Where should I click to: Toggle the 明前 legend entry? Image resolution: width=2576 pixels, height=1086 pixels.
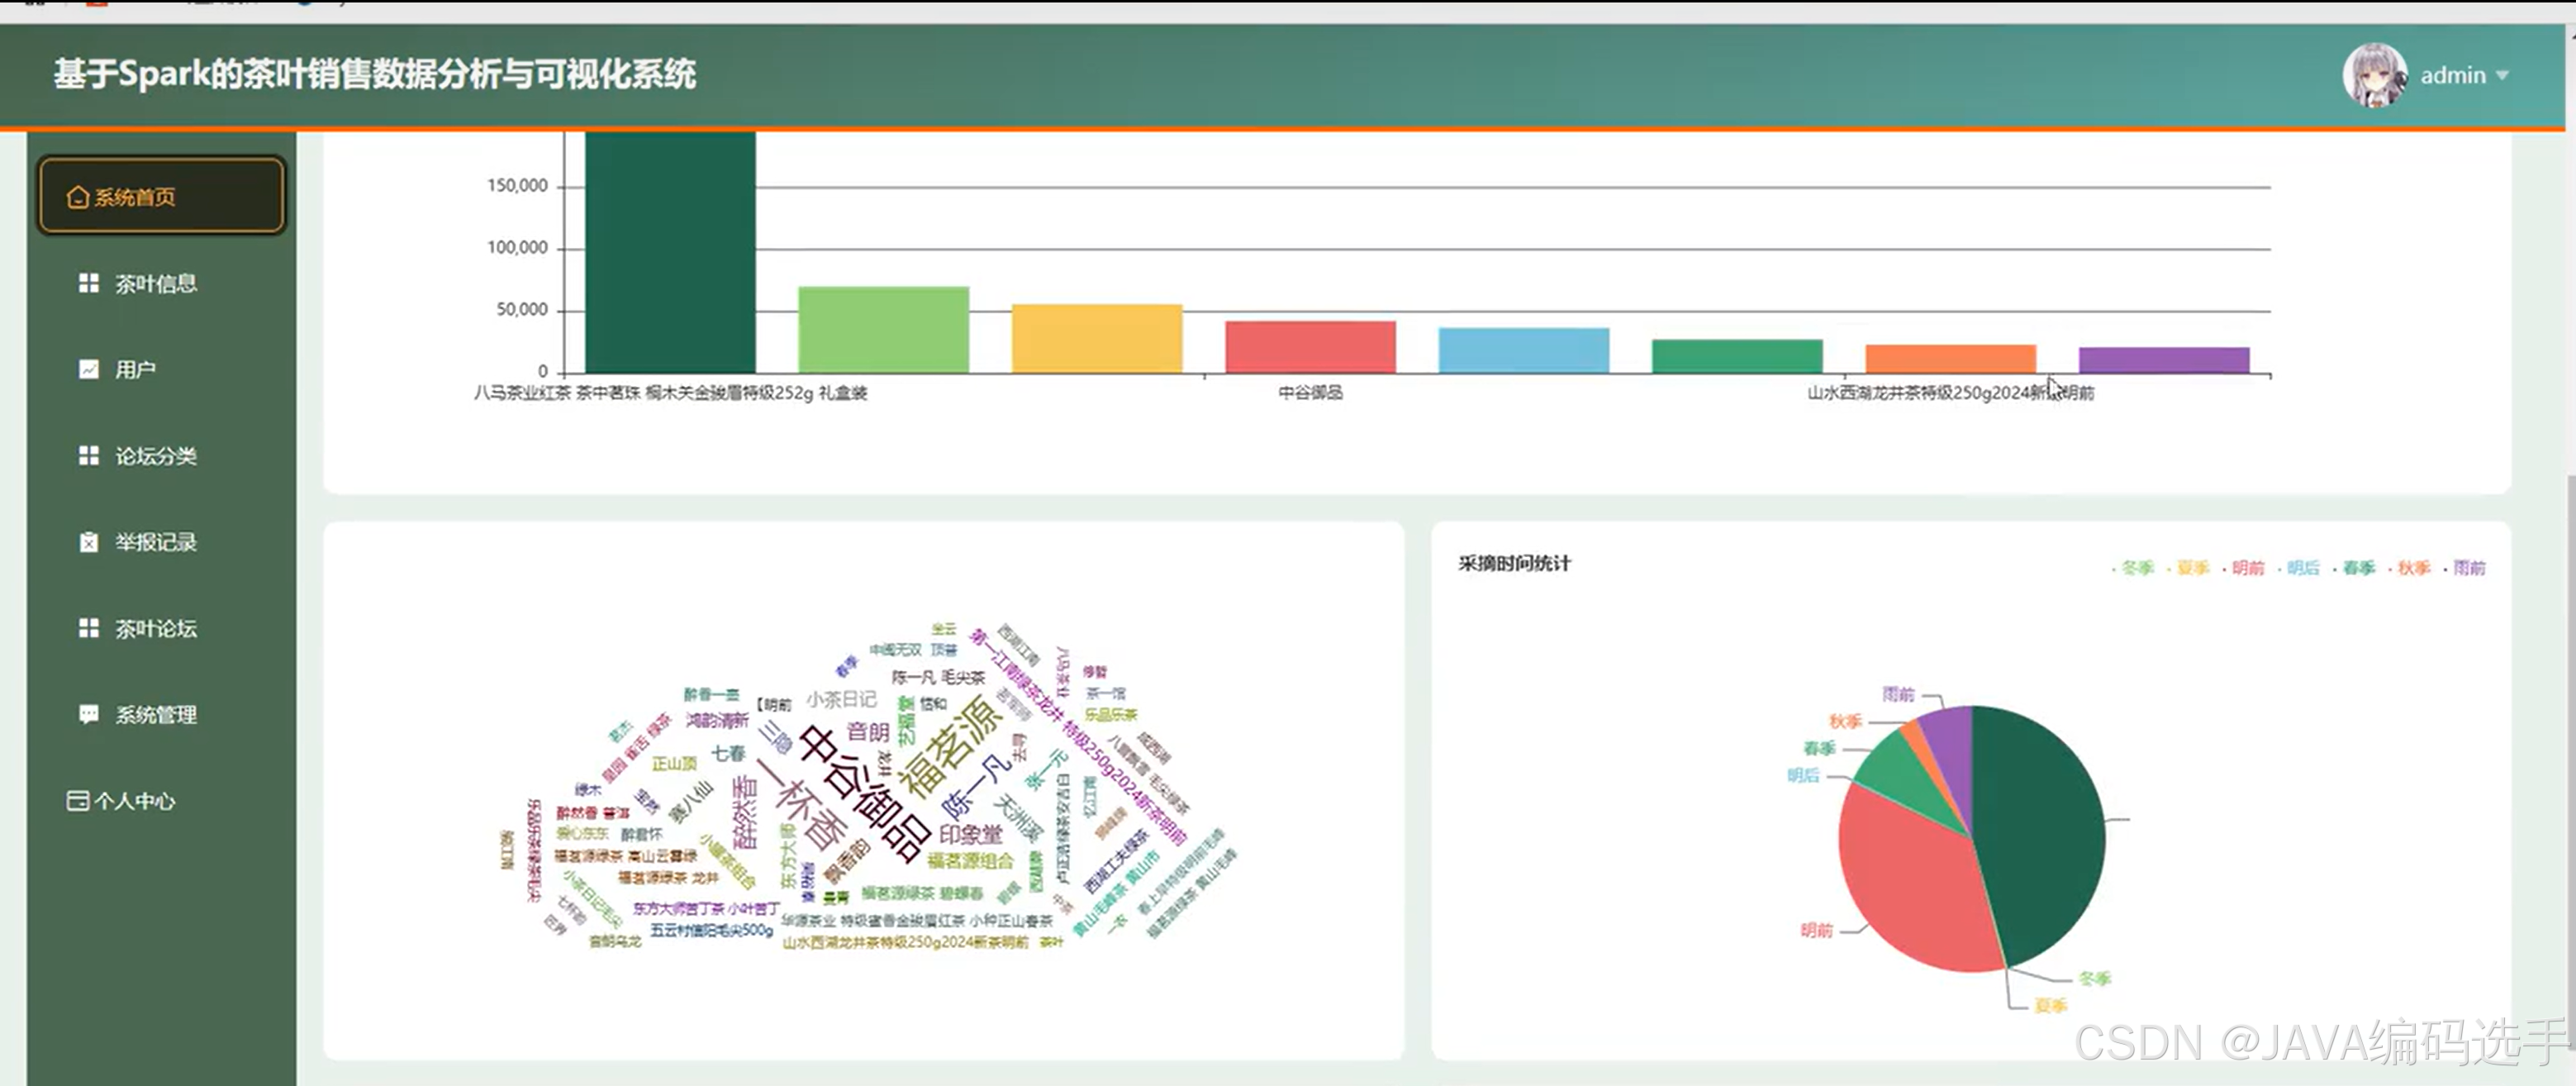pos(2247,568)
